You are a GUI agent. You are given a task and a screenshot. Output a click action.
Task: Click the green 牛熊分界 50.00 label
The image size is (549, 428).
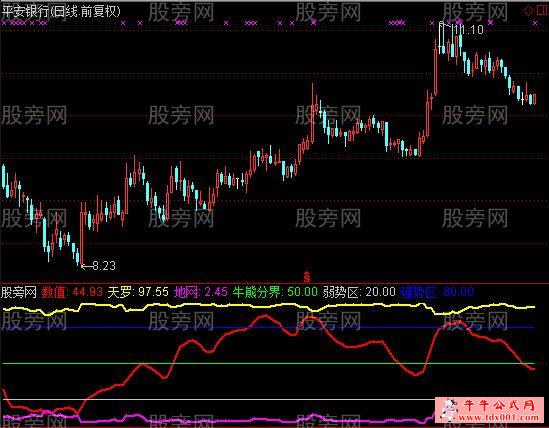(x=275, y=292)
